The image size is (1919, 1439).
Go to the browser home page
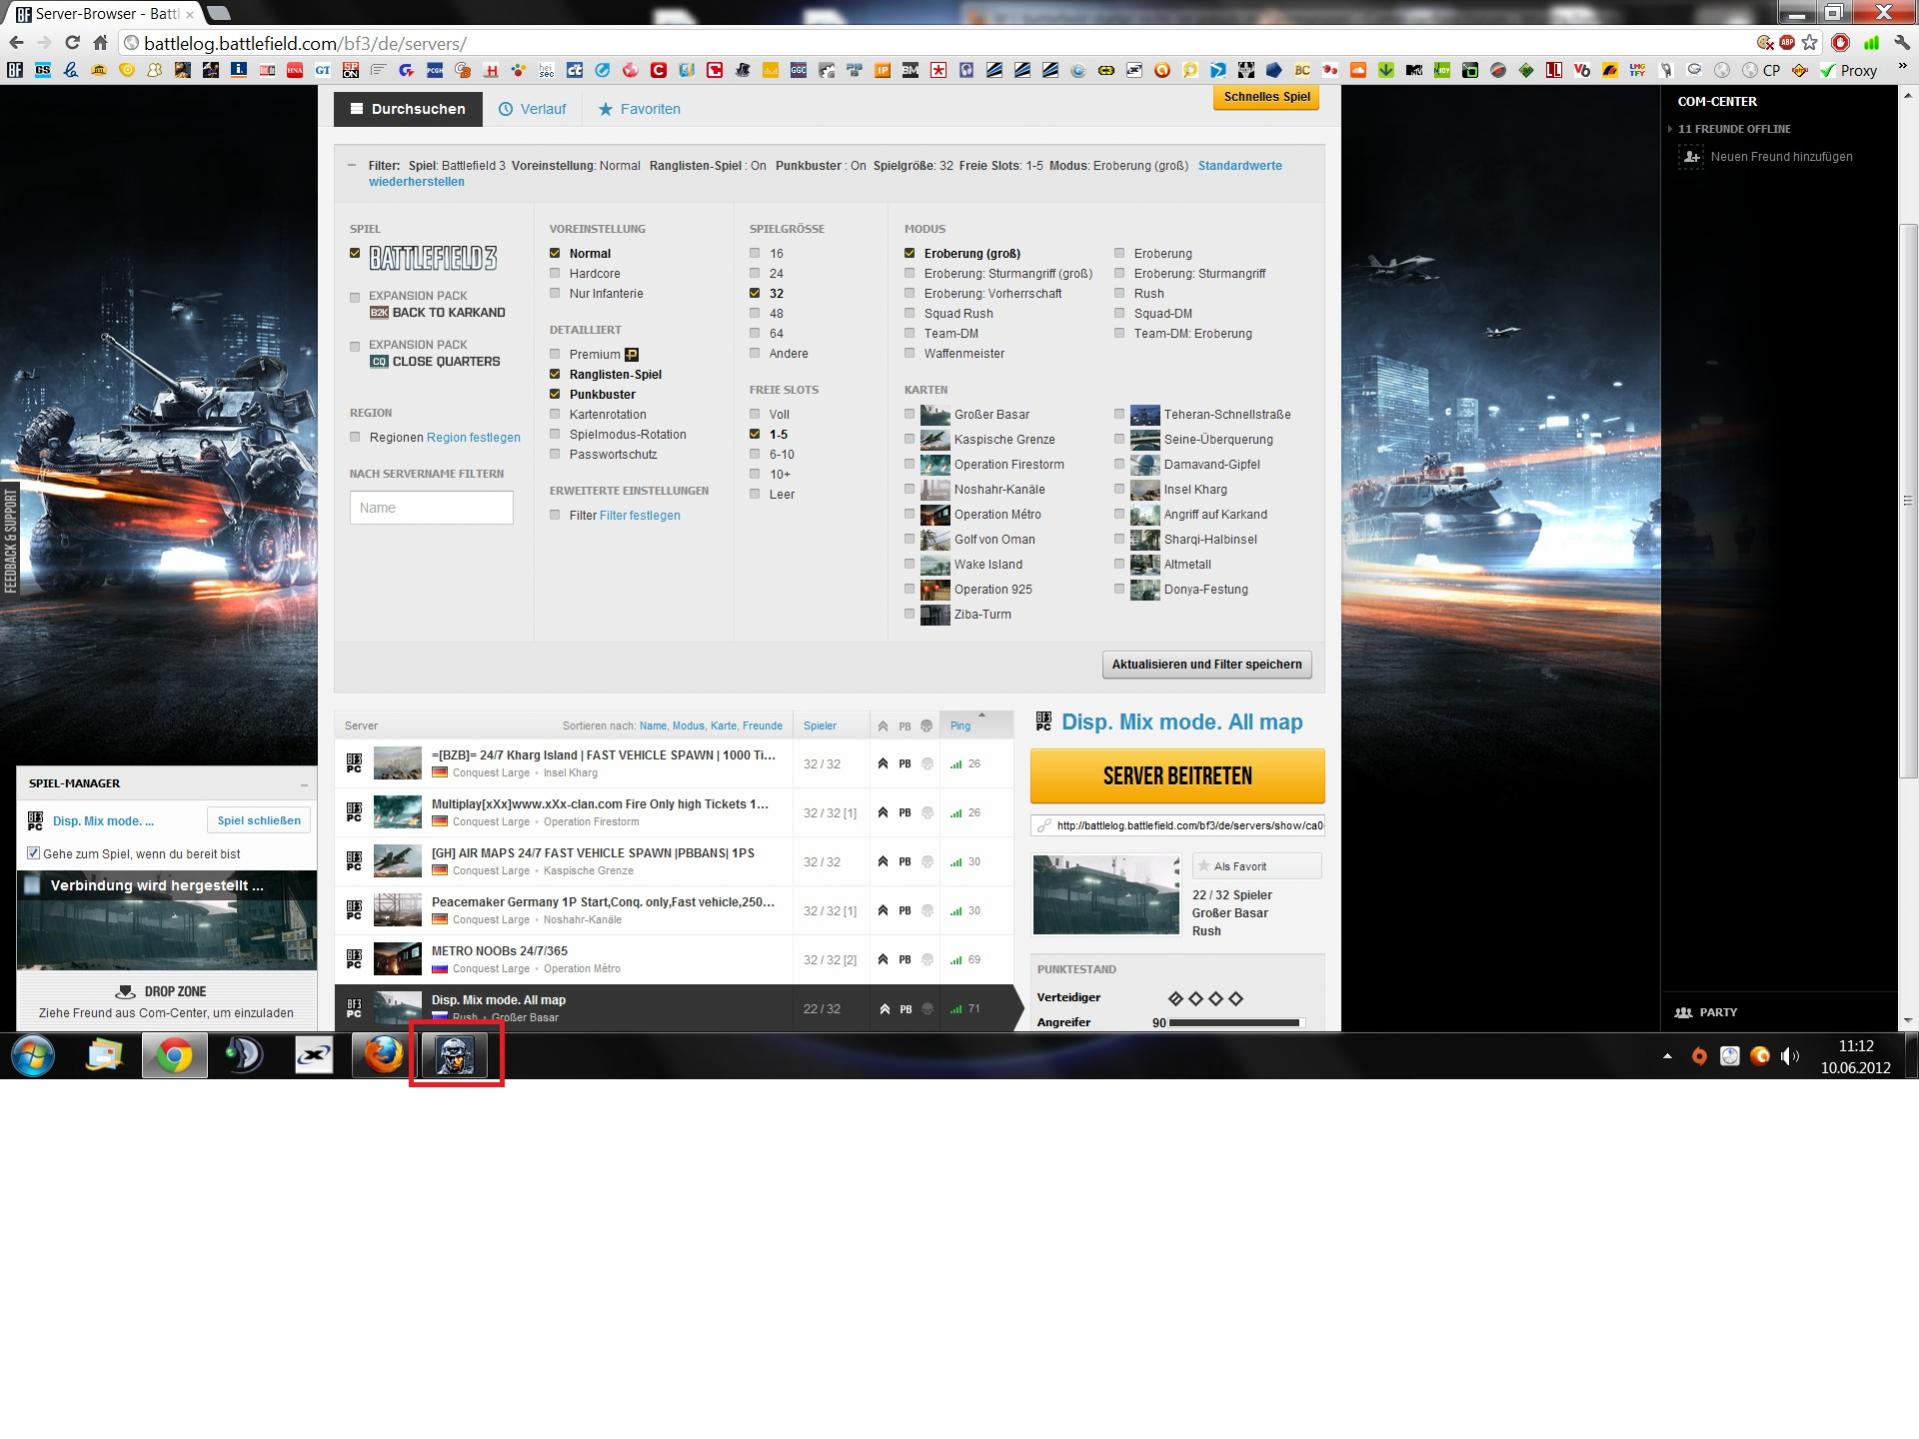point(100,43)
